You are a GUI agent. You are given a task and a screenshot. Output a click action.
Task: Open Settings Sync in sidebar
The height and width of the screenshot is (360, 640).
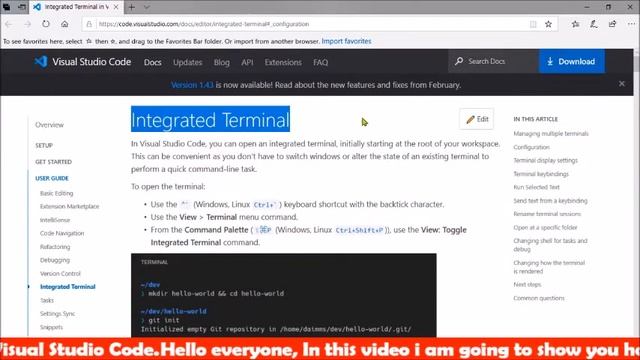(57, 313)
